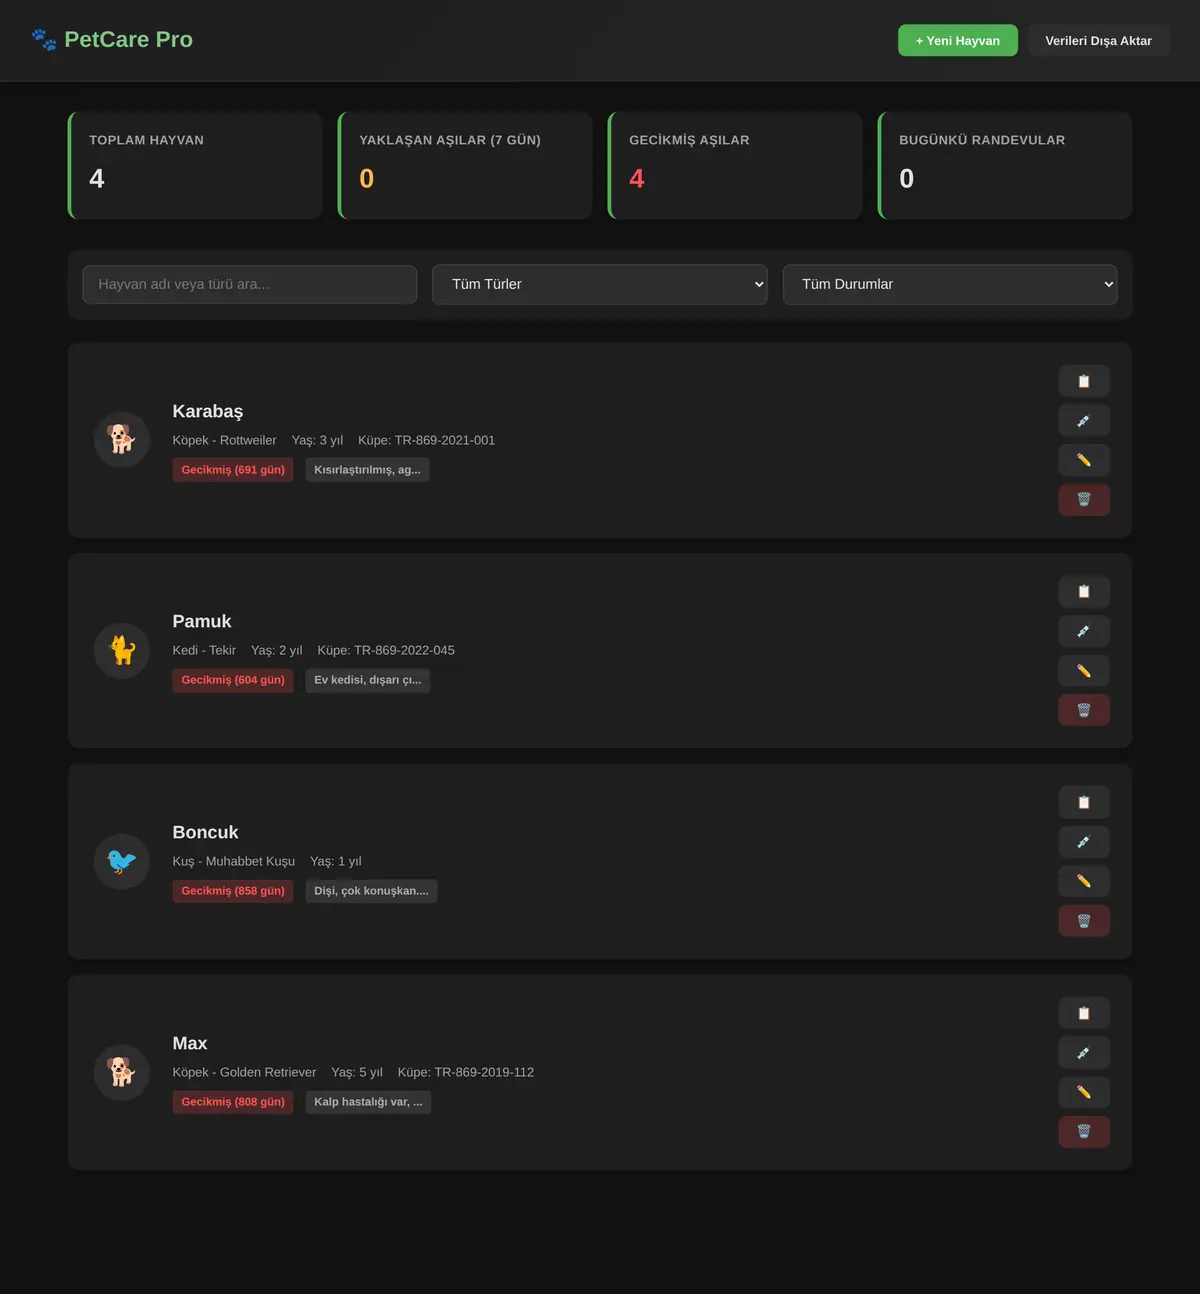
Task: Select the Yaklaşan Aşılar (7 Gün) card
Action: [x=465, y=165]
